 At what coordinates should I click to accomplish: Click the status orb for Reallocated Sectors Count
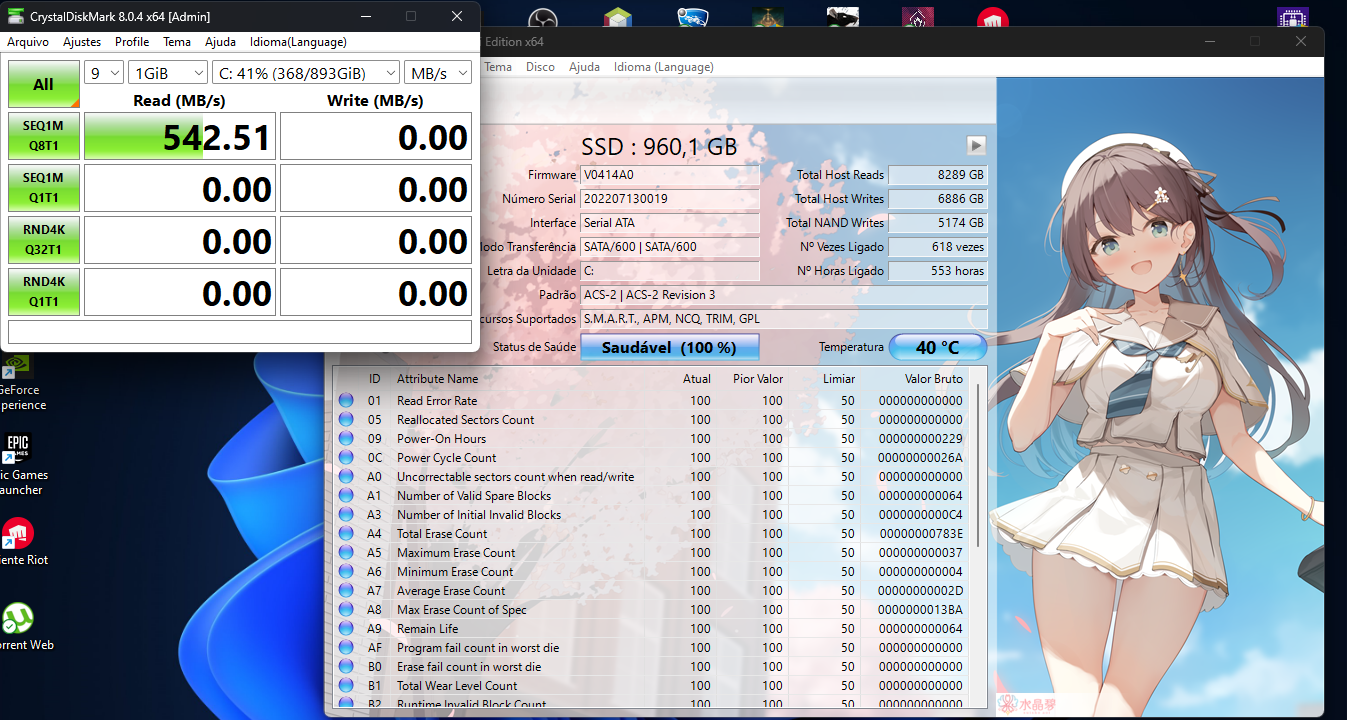coord(346,420)
